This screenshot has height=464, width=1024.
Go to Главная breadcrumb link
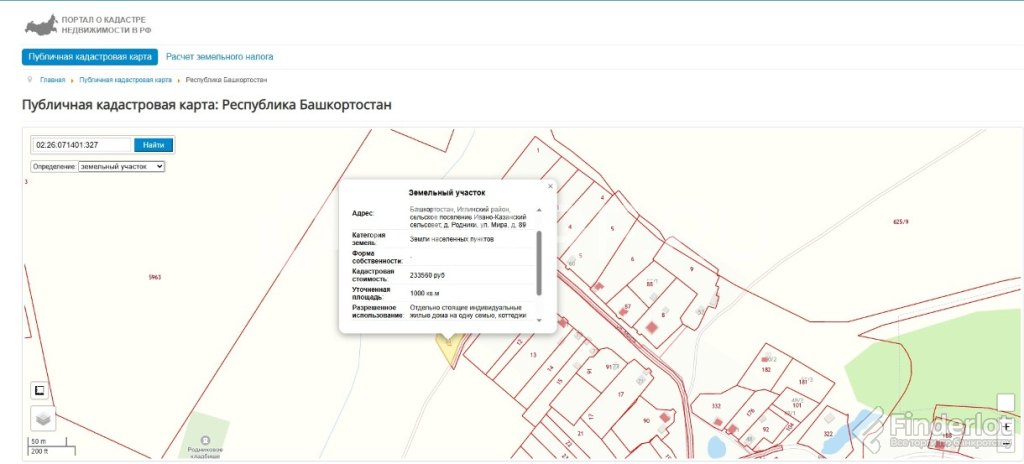coord(53,79)
